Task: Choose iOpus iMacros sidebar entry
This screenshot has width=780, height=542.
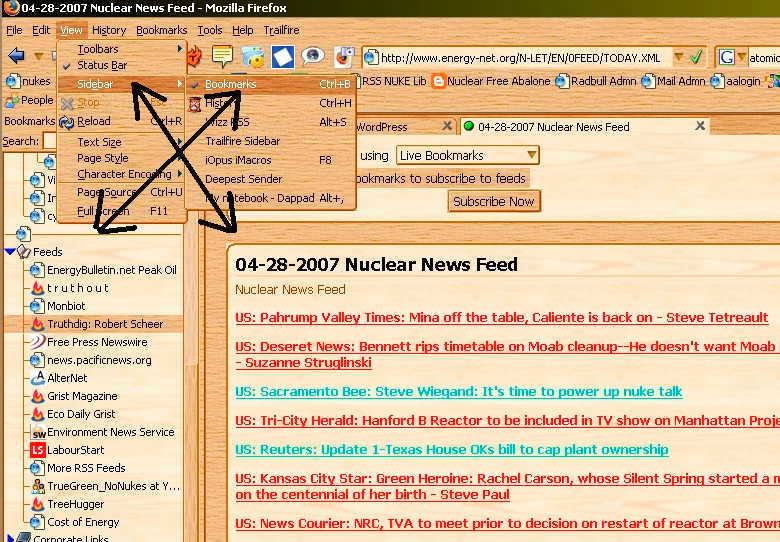Action: tap(271, 160)
